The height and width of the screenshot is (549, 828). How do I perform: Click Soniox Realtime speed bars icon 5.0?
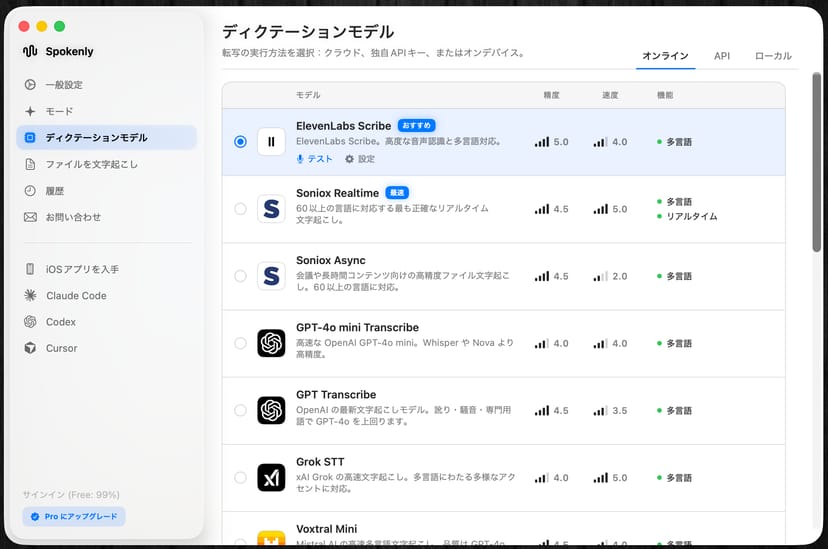point(600,209)
